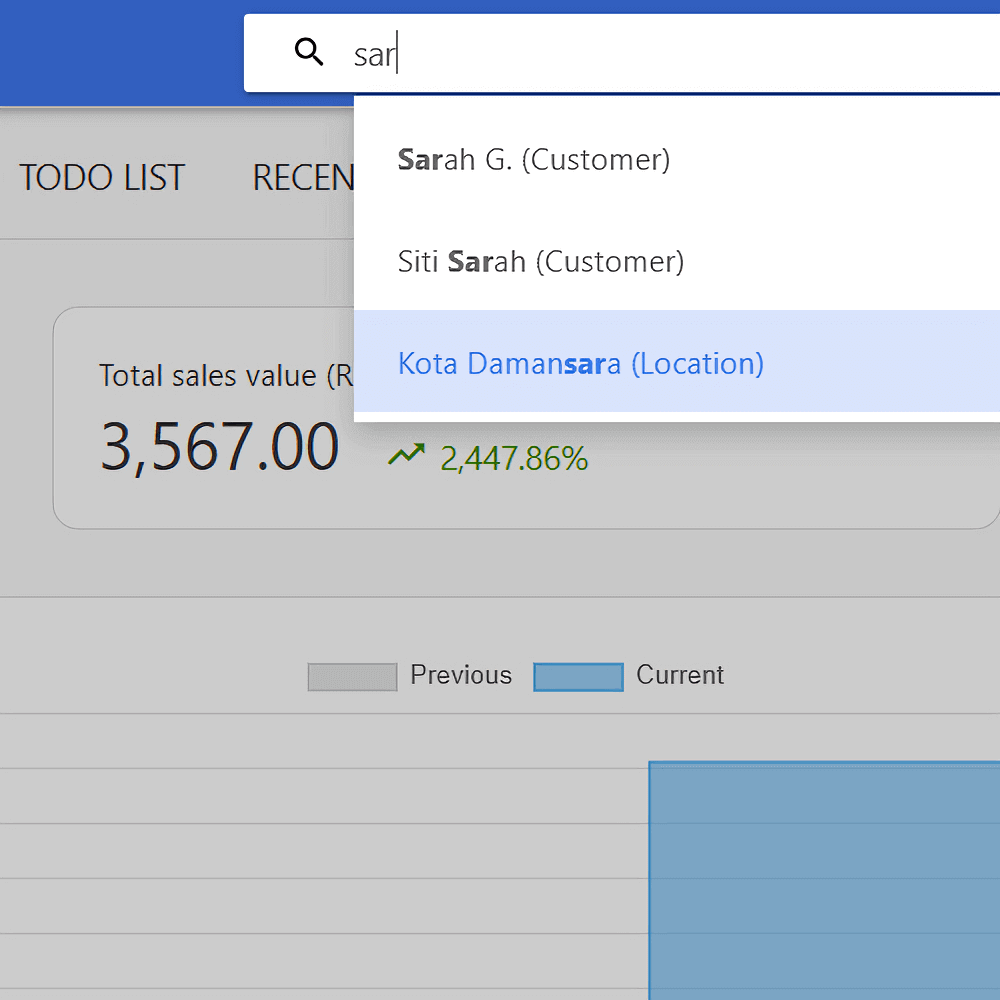Viewport: 1000px width, 1000px height.
Task: Toggle the Previous series legend label
Action: pyautogui.click(x=461, y=676)
